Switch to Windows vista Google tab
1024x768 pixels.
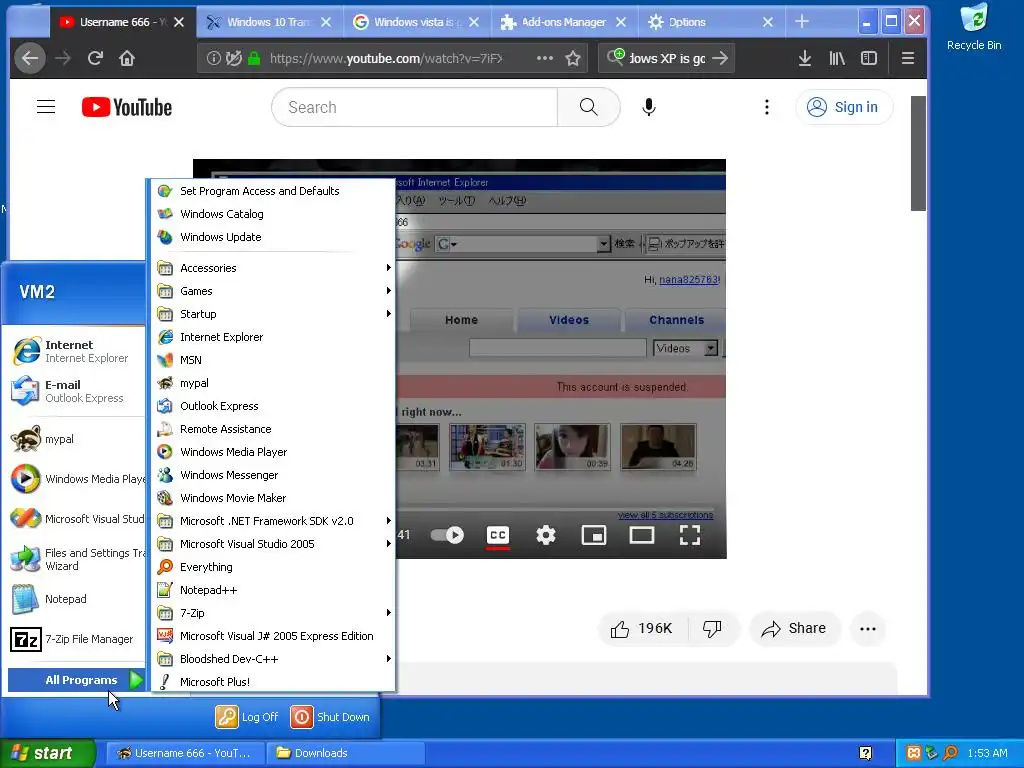click(416, 22)
